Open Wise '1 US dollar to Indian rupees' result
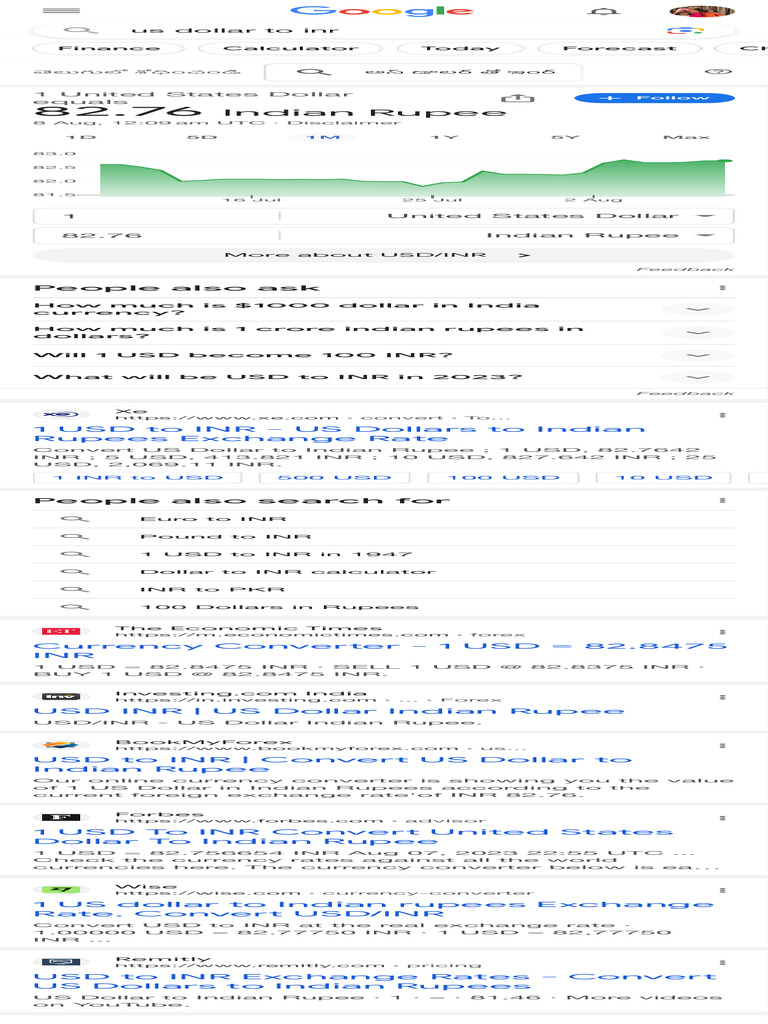The height and width of the screenshot is (1024, 768). tap(374, 909)
